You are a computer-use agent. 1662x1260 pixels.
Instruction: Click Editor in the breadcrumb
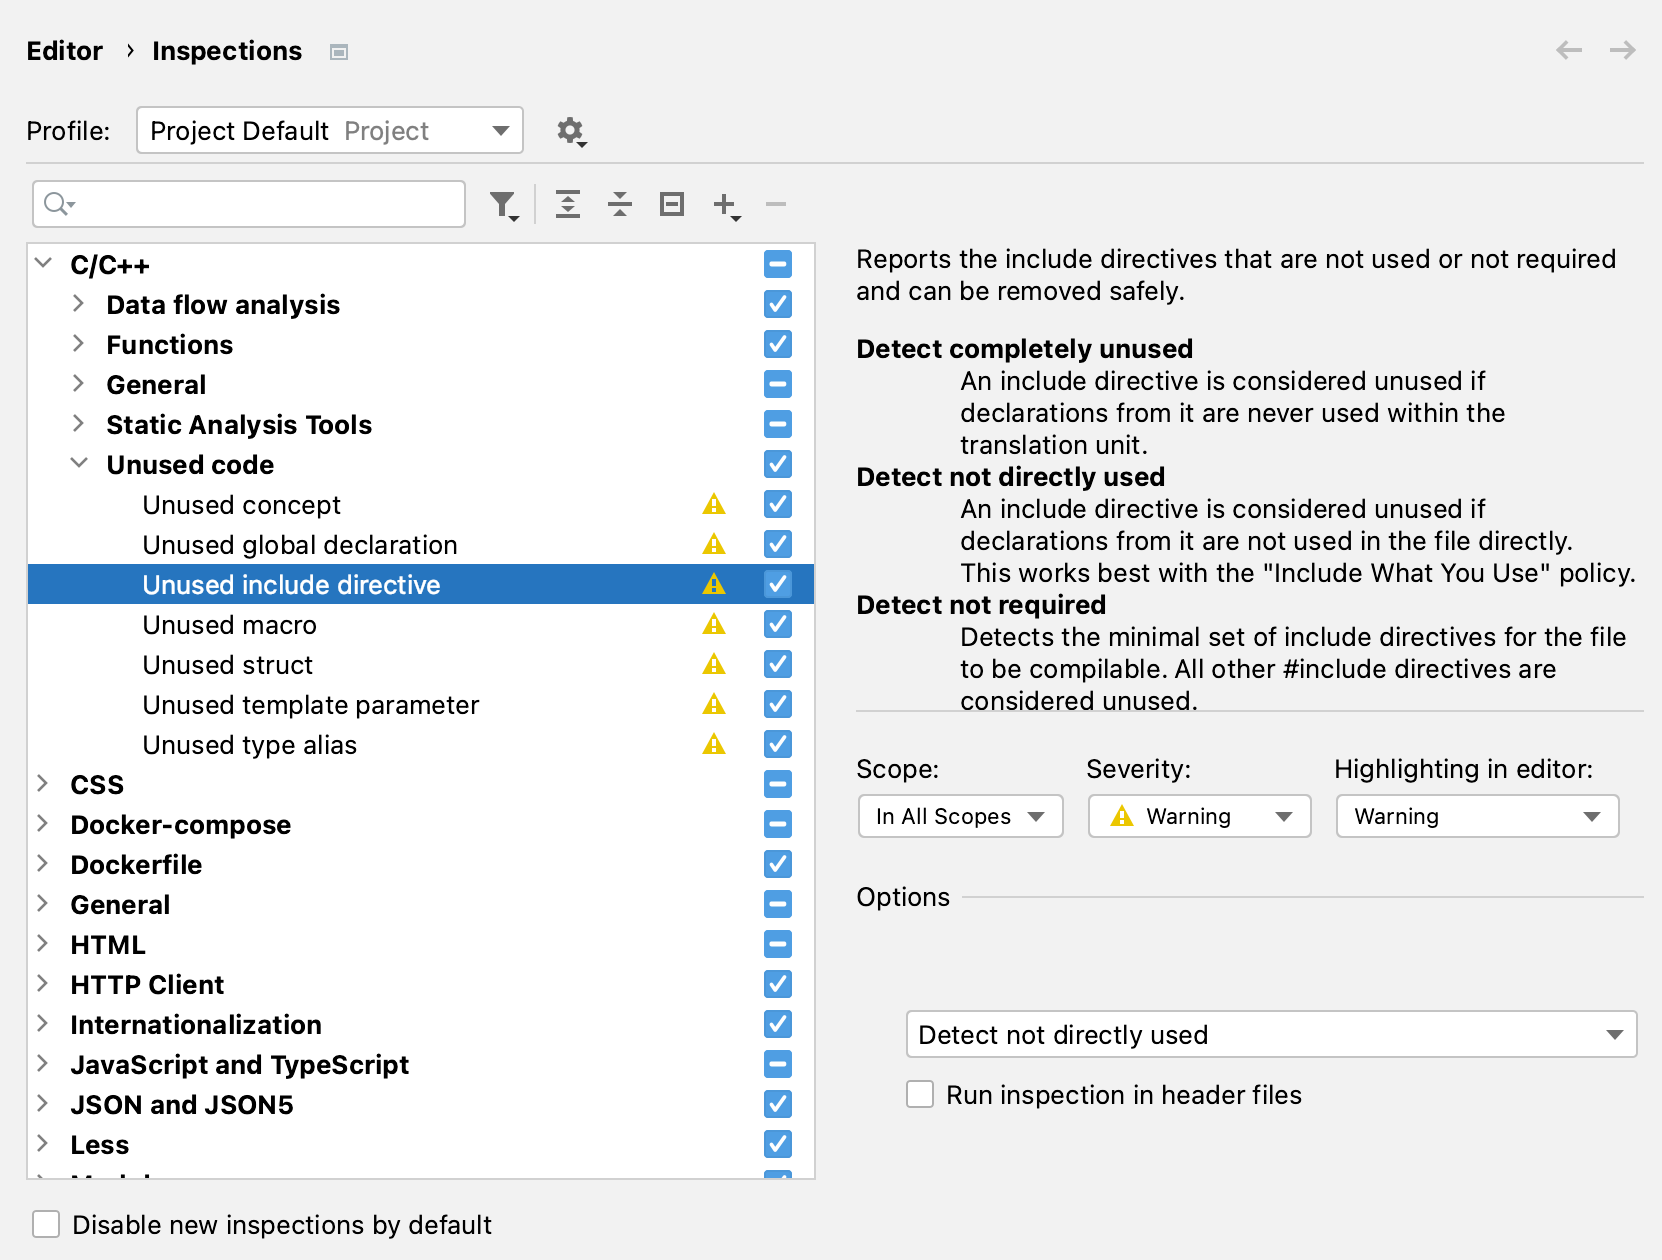64,50
